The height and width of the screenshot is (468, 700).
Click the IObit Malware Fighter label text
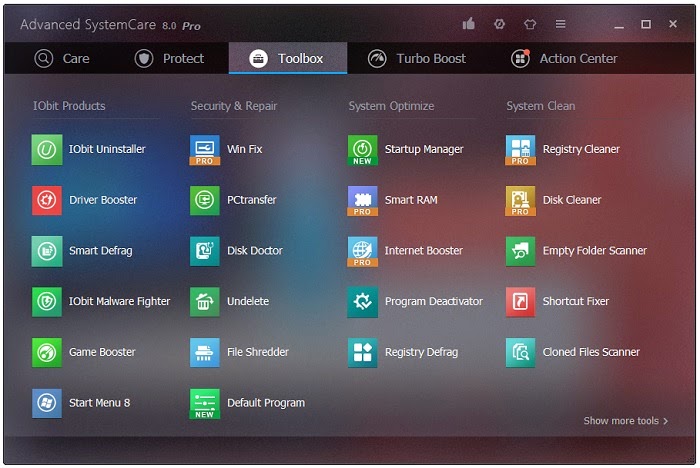point(120,302)
